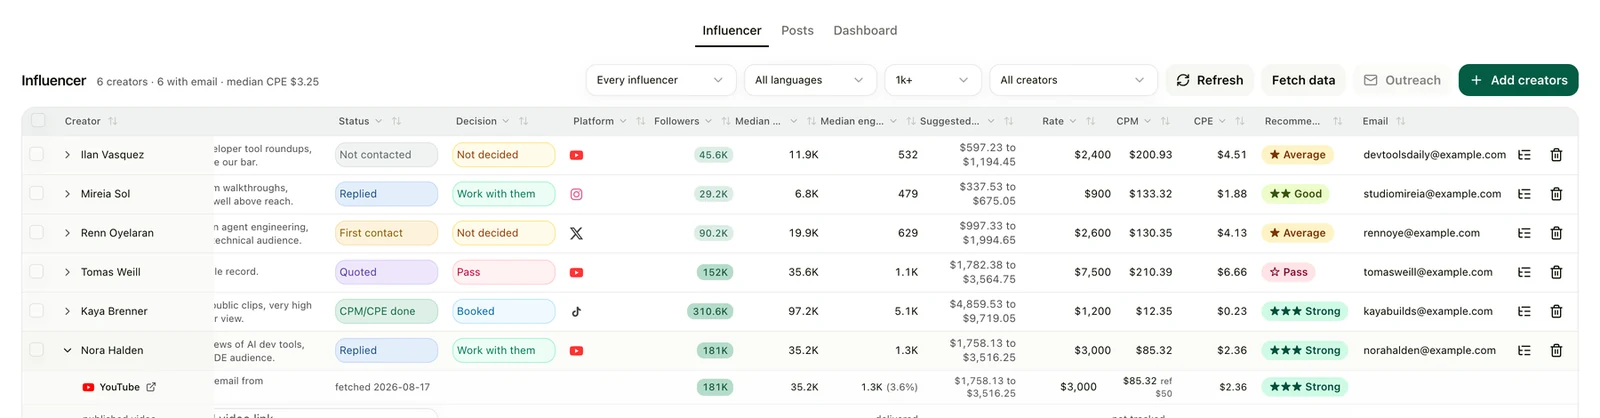Click the $7,500 rate cell
1600x418 pixels.
[1092, 272]
